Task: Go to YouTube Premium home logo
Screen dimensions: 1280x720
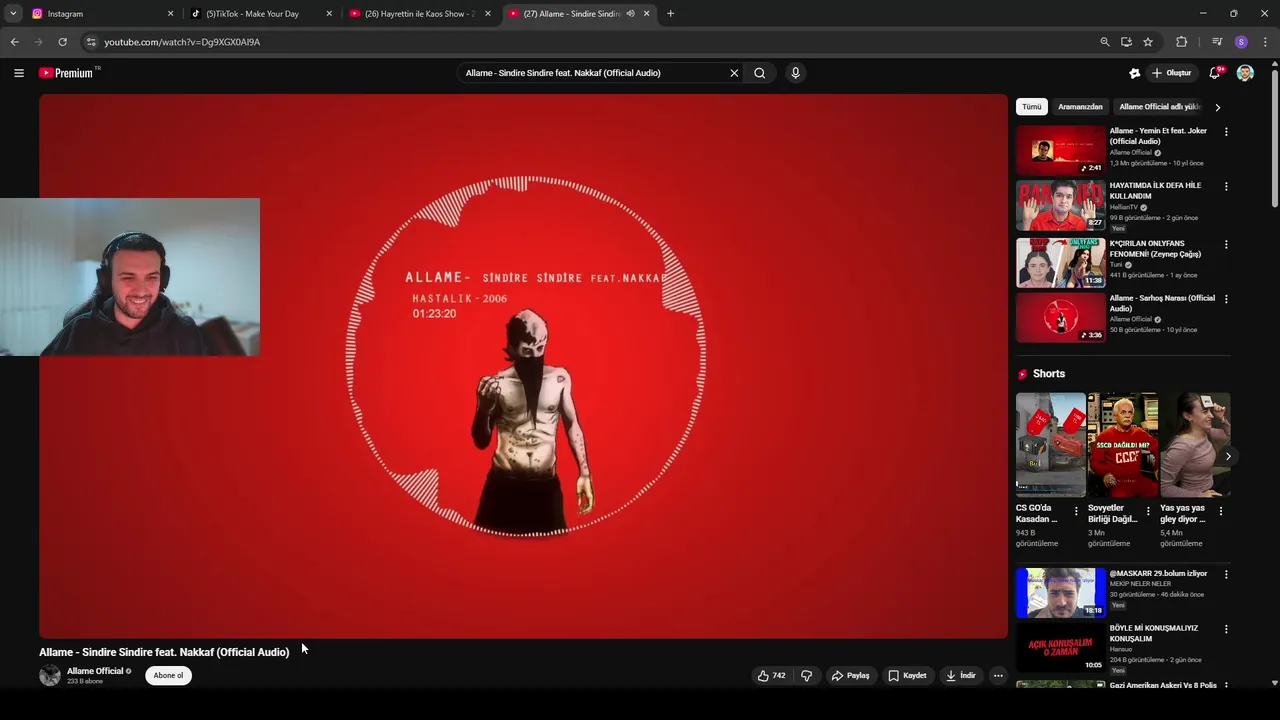Action: pos(67,73)
